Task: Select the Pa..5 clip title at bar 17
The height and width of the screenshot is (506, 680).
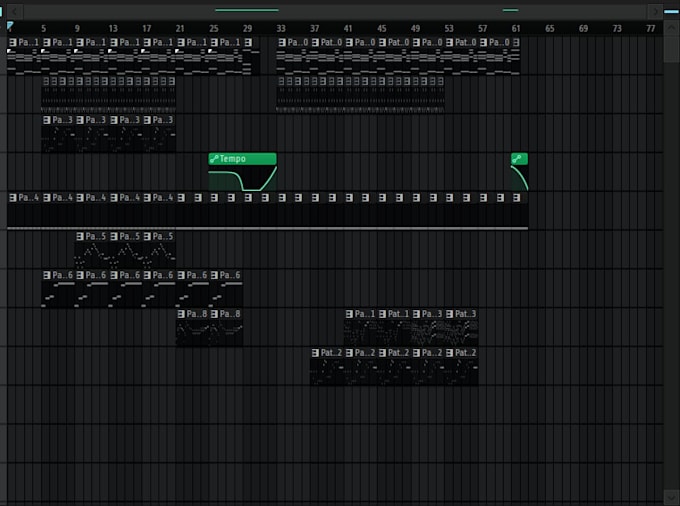Action: 163,236
